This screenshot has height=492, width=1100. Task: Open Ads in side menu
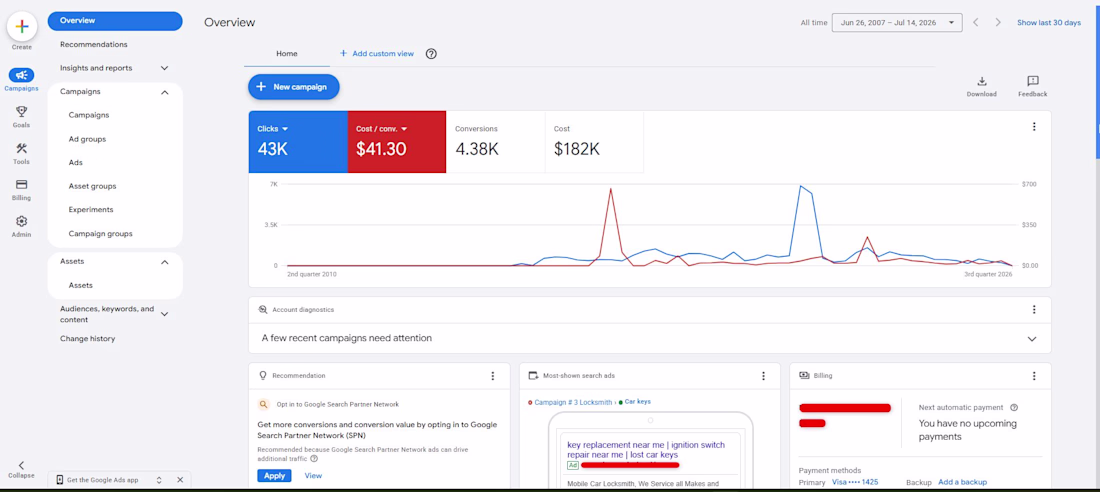point(76,162)
